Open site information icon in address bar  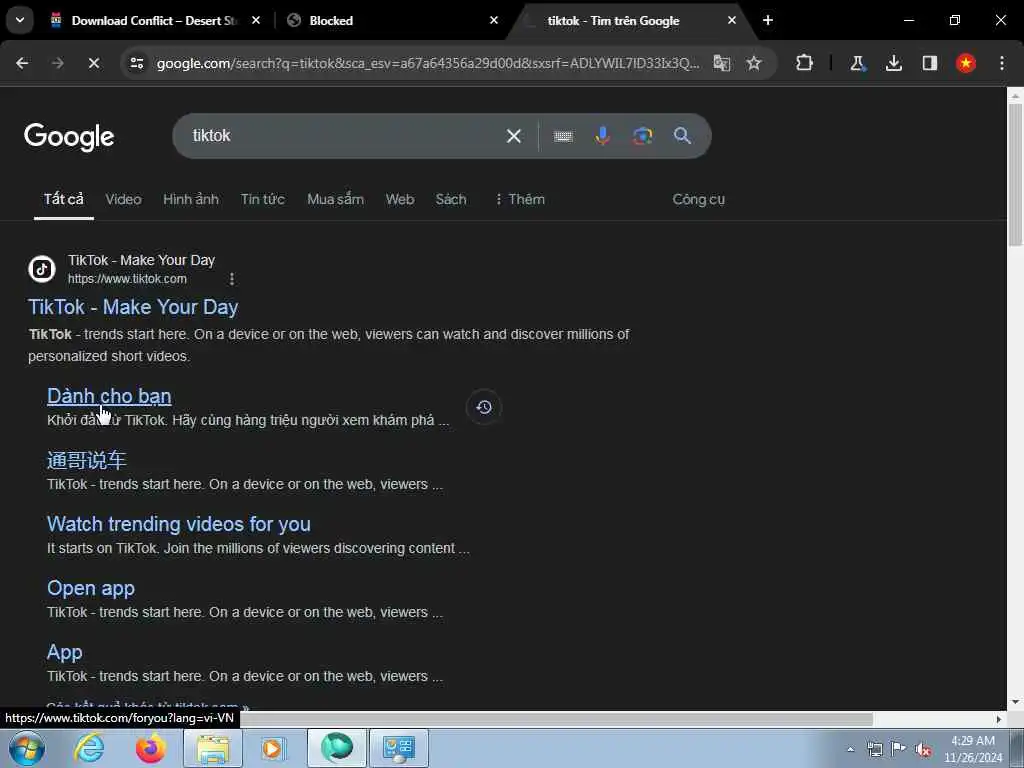tap(136, 63)
